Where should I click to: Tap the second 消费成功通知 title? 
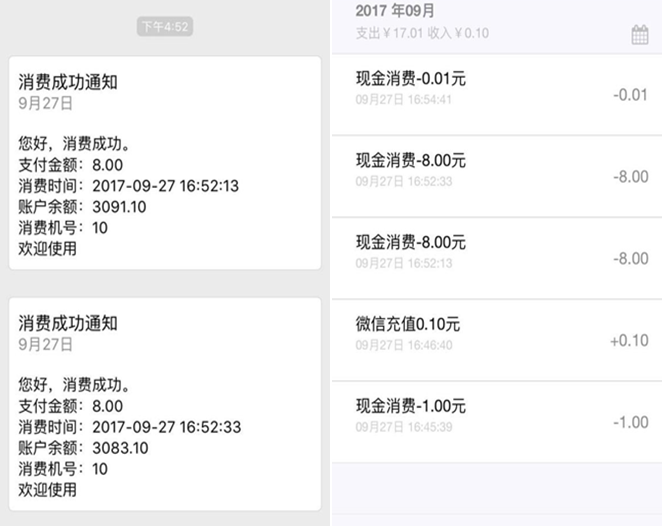(68, 323)
